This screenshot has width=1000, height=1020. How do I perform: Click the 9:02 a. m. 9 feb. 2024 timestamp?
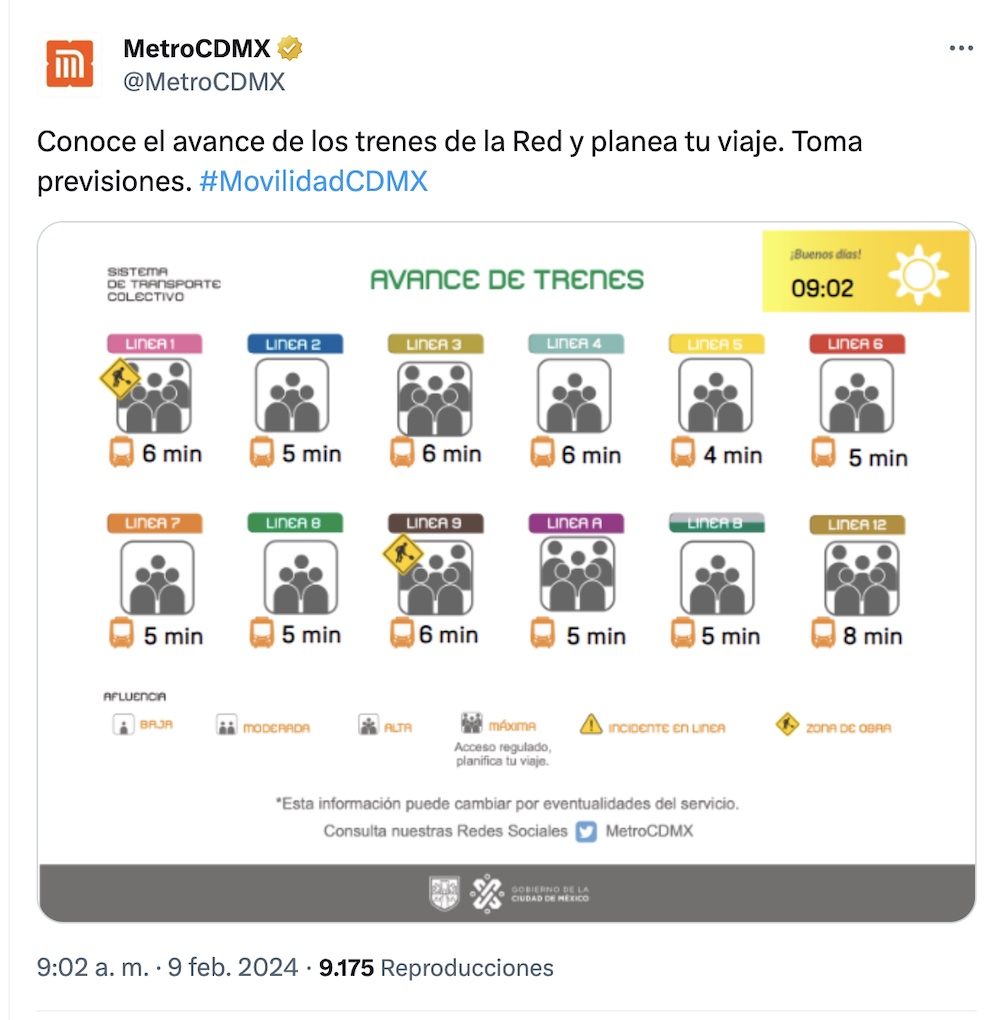pyautogui.click(x=167, y=967)
